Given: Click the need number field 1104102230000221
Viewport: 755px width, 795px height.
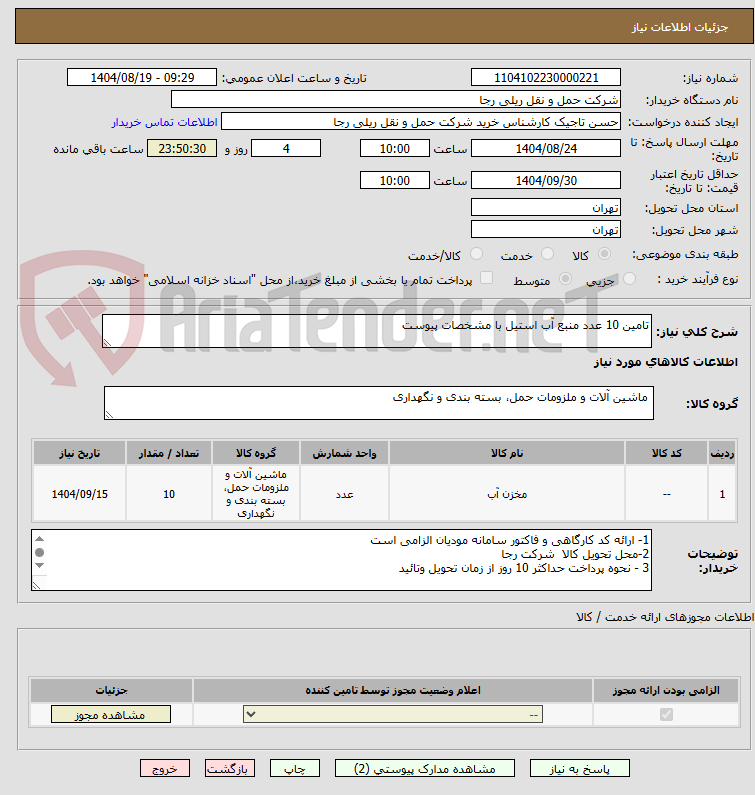Looking at the screenshot, I should point(546,78).
